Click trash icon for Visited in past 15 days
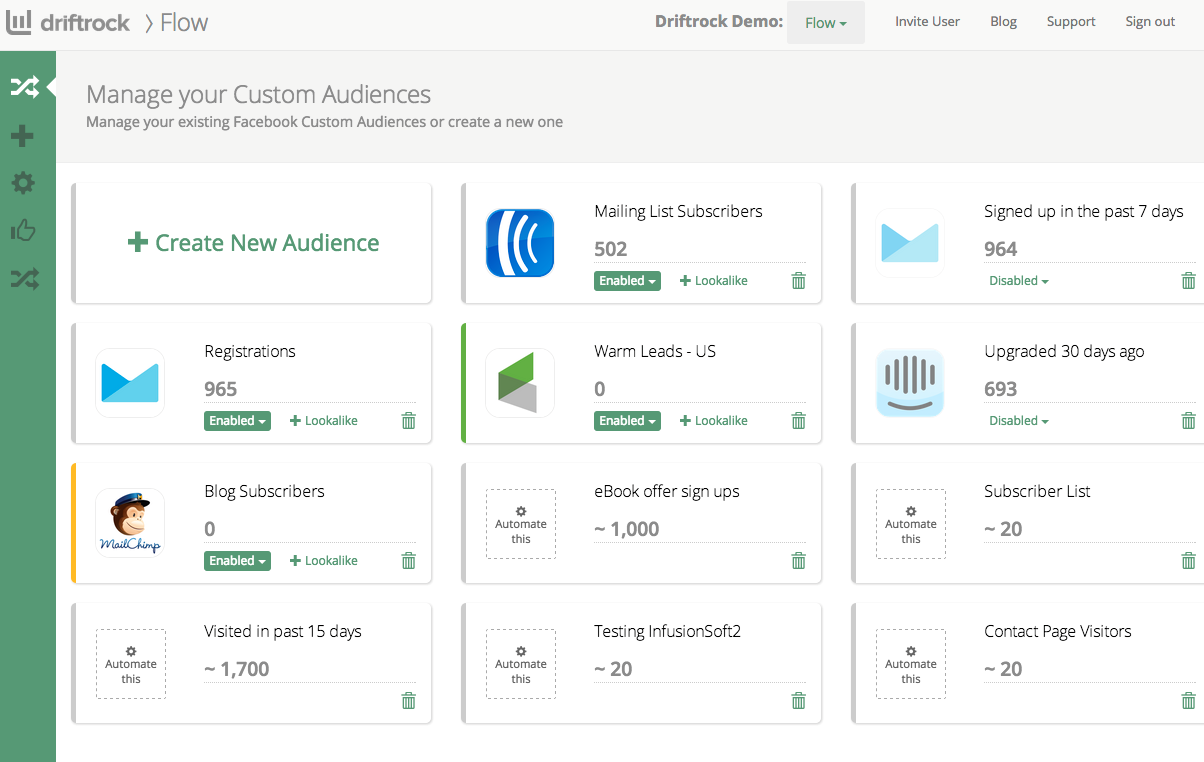1204x762 pixels. (408, 701)
